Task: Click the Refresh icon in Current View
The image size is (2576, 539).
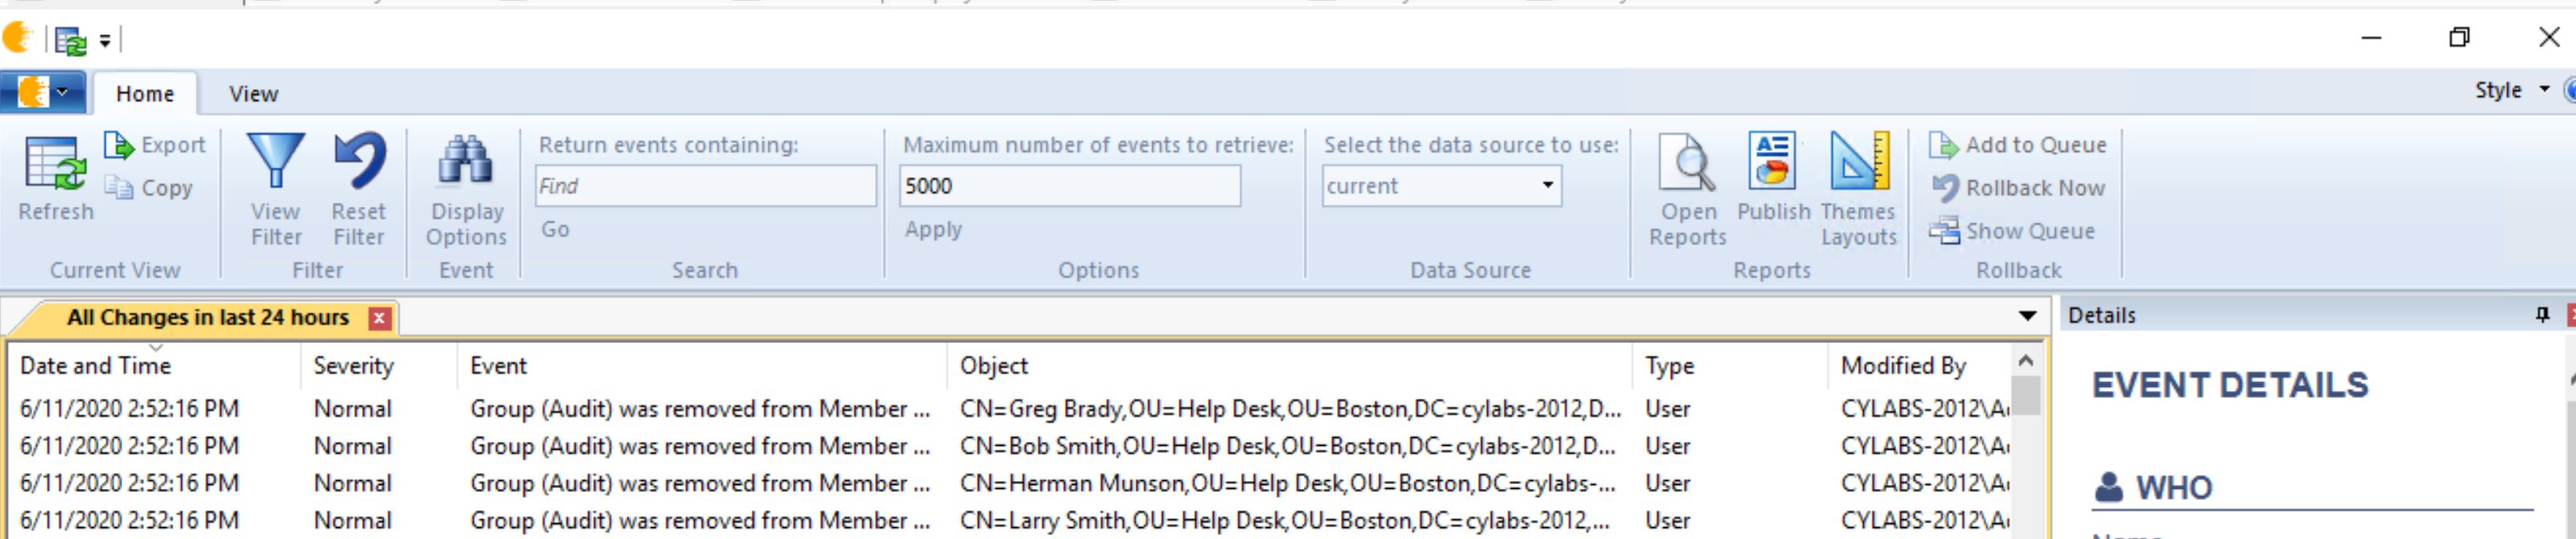Action: (x=56, y=163)
